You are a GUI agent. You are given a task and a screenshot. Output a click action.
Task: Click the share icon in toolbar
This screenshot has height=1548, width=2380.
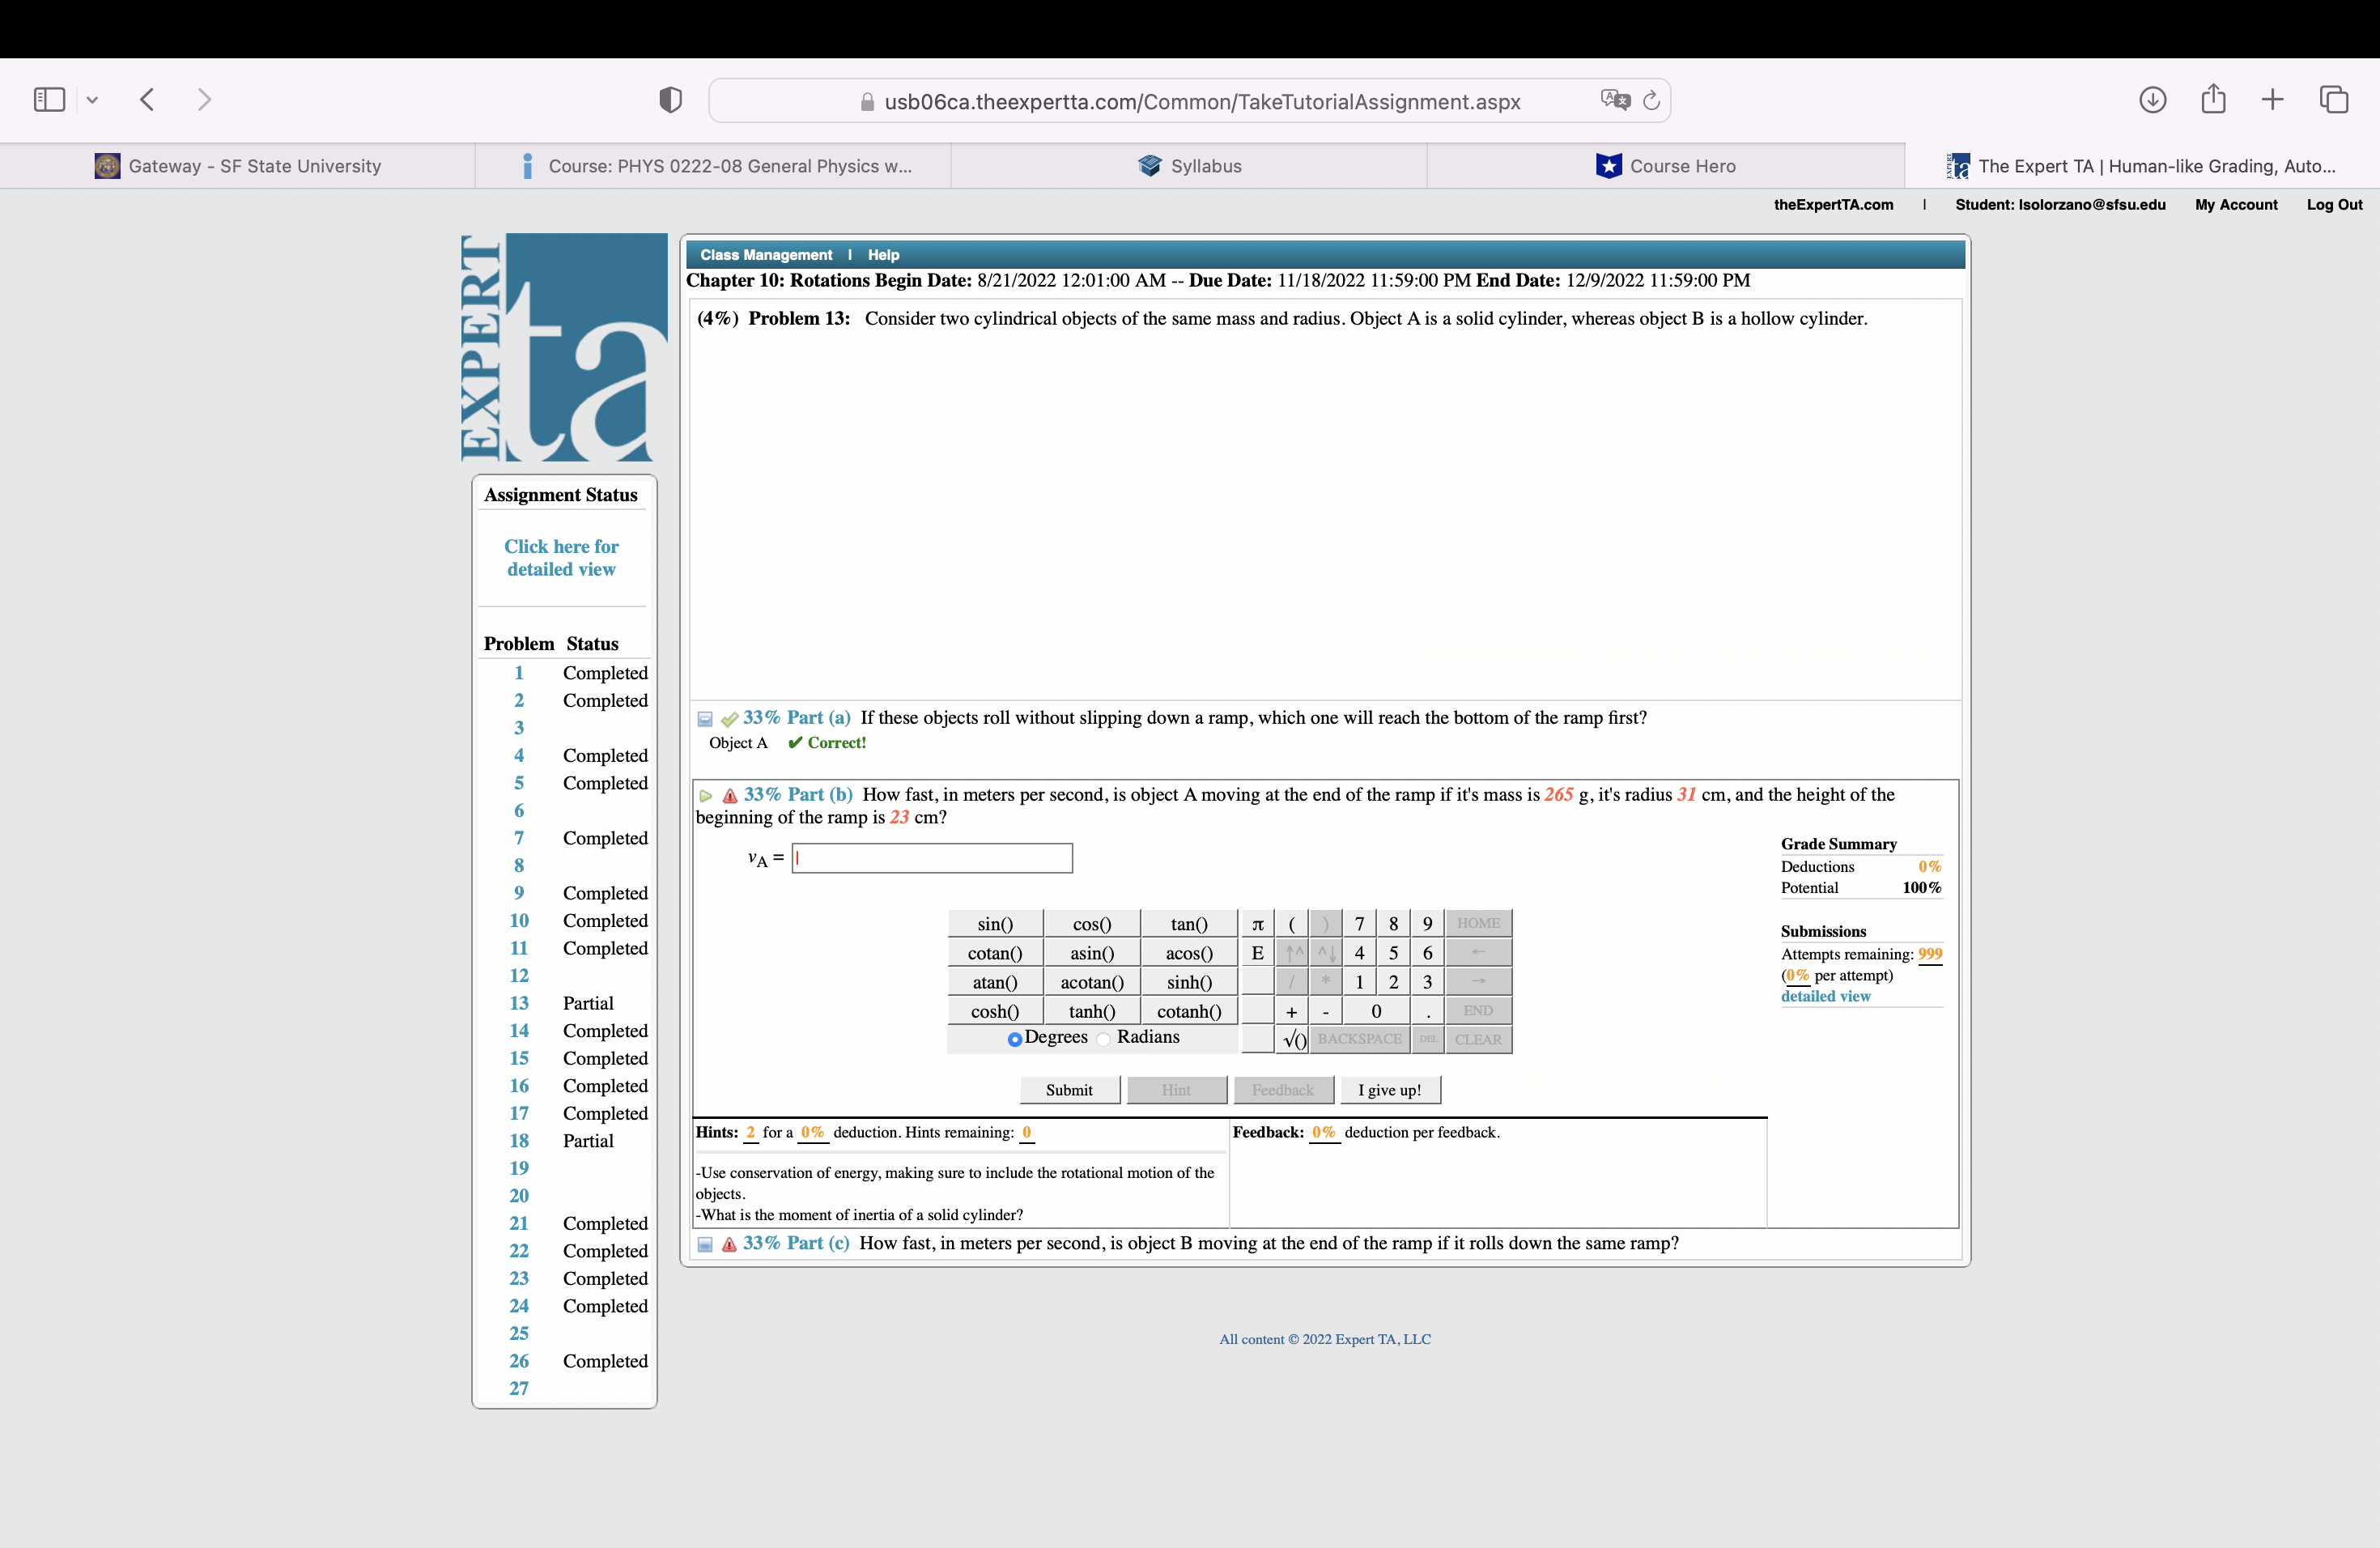[2213, 100]
